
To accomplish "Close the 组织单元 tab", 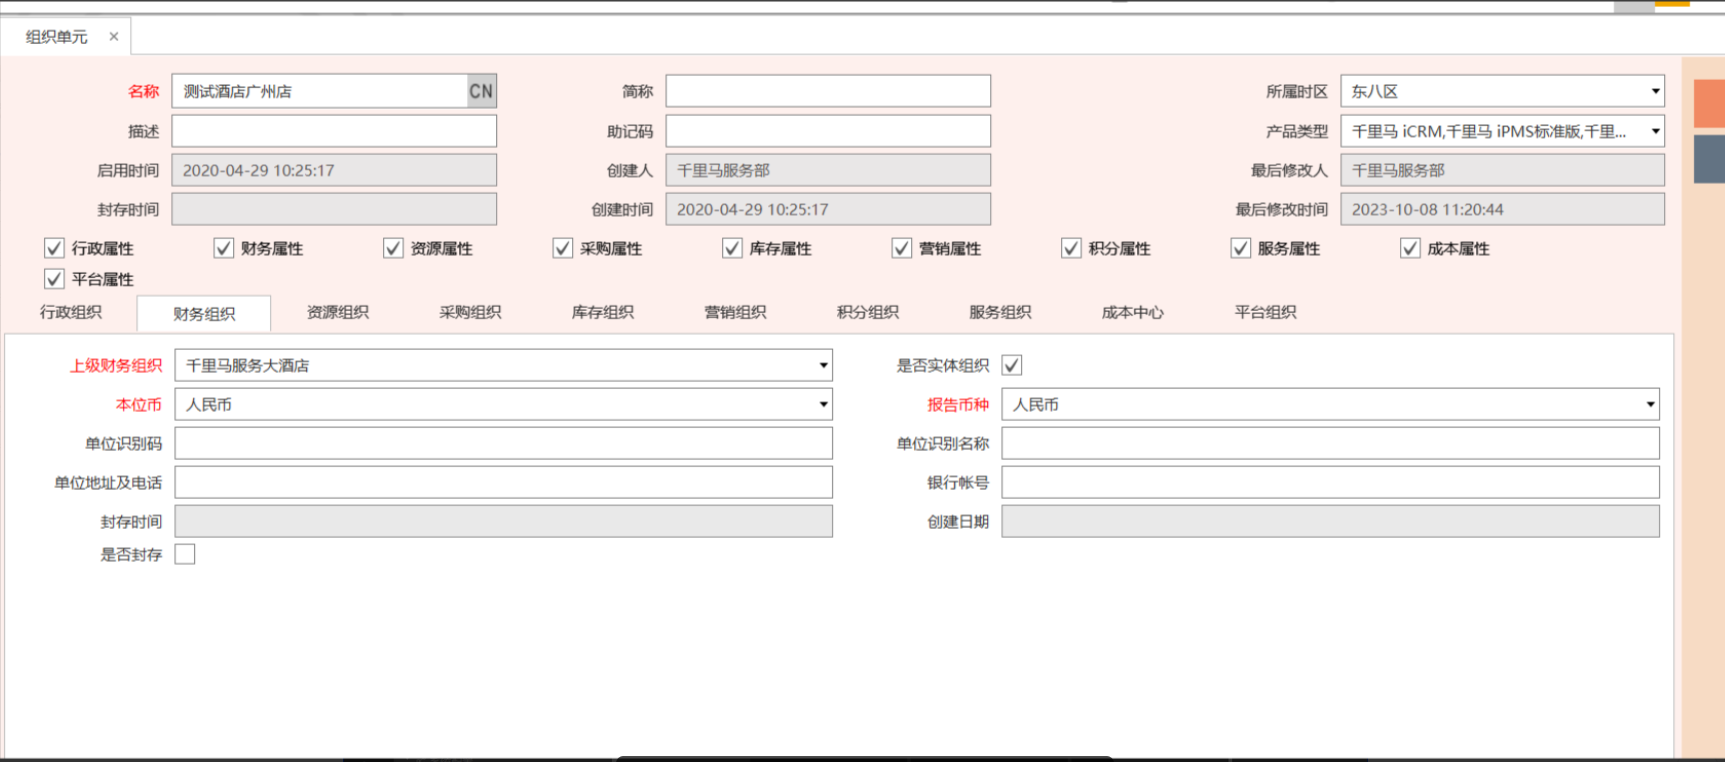I will [114, 37].
